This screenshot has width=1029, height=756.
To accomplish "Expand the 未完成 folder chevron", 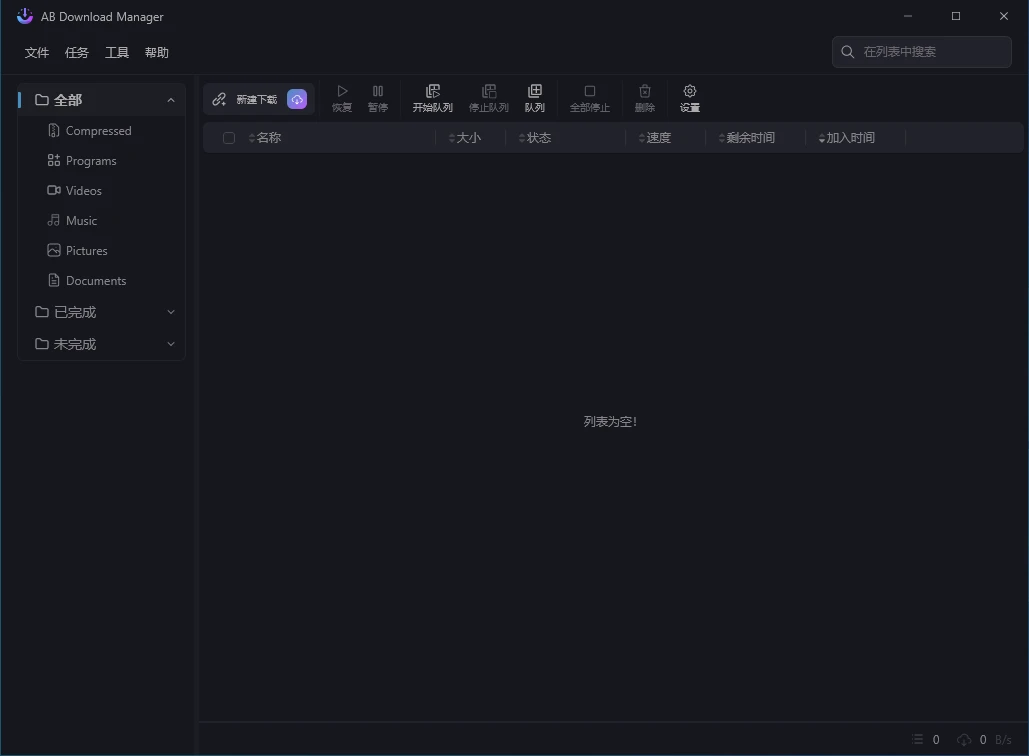I will click(171, 344).
